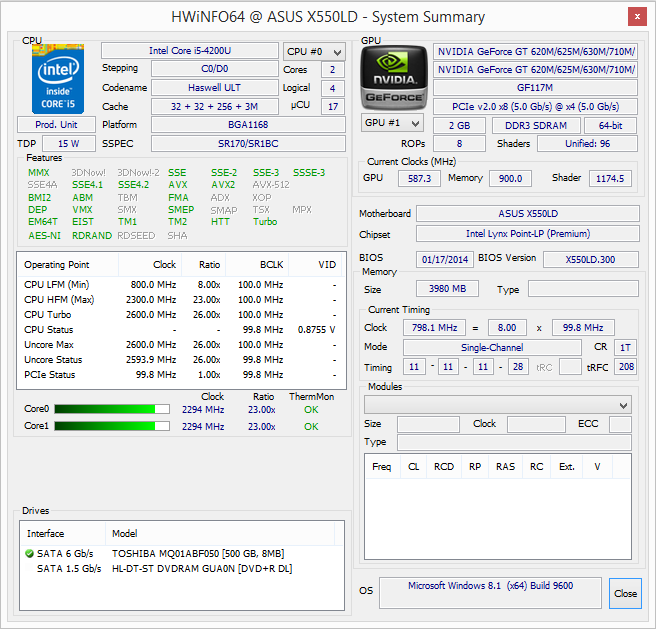Click the Memory clock 900.0 value

pos(510,179)
